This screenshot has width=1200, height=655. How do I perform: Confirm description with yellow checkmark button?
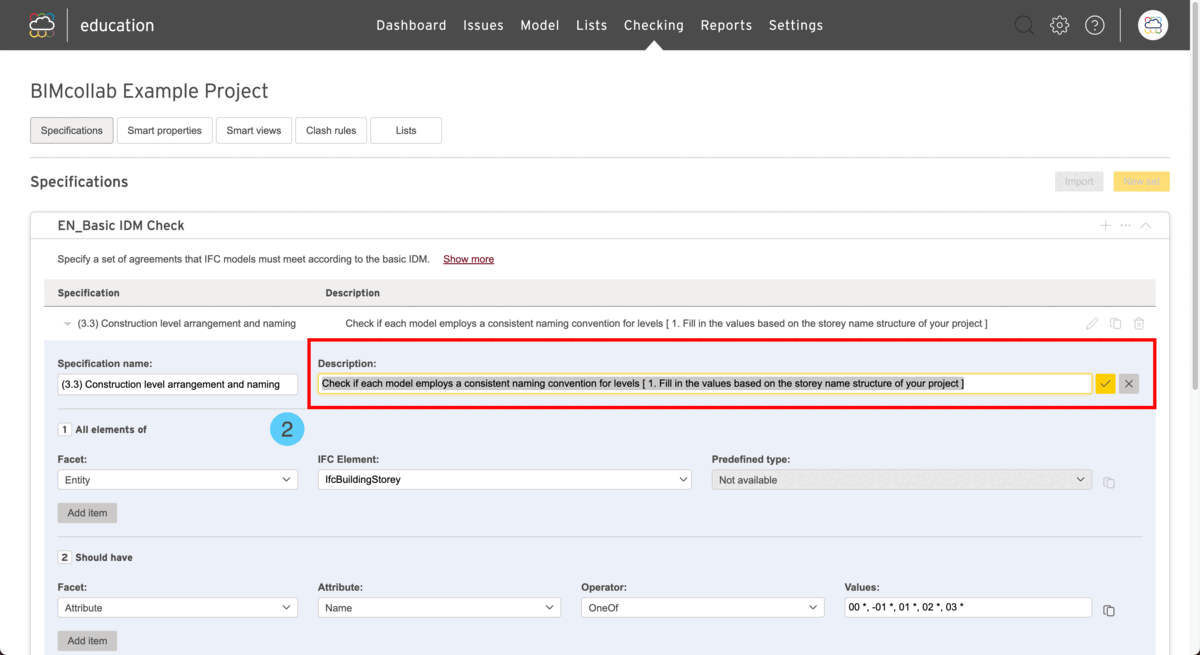coord(1105,384)
